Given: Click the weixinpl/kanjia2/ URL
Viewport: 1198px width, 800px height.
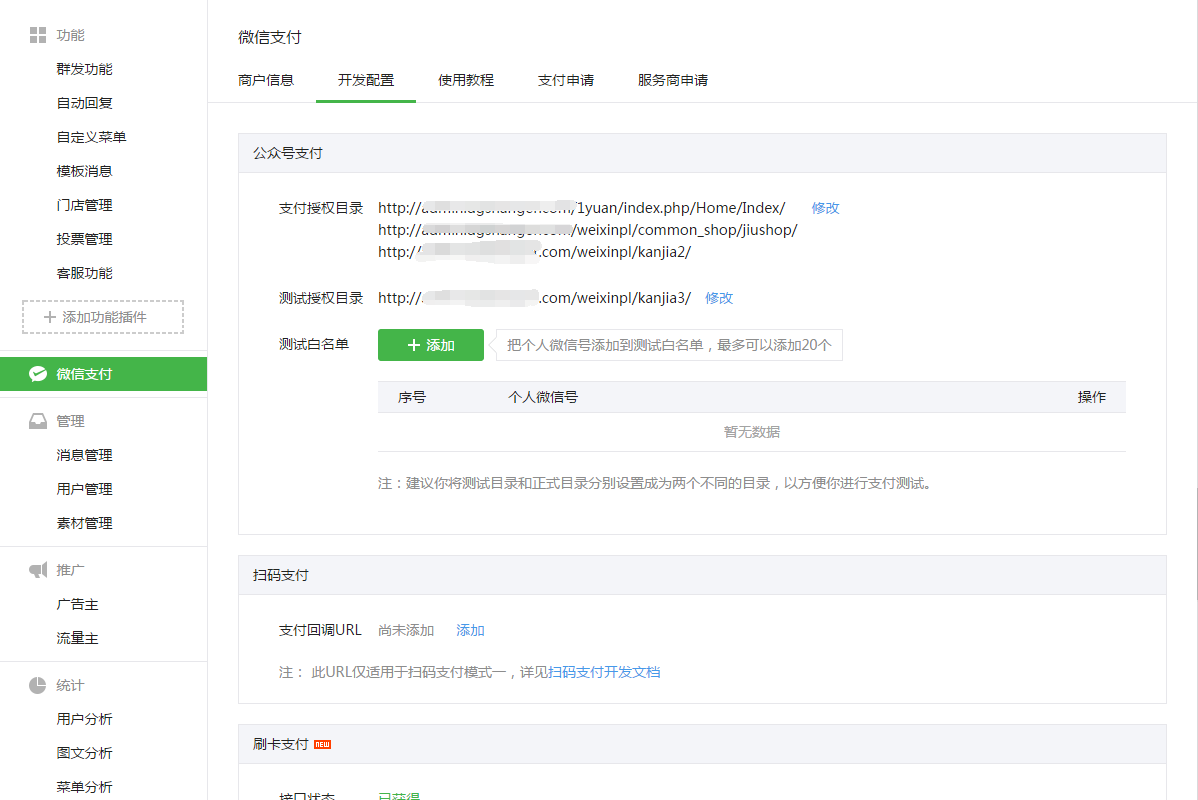Looking at the screenshot, I should tap(535, 252).
